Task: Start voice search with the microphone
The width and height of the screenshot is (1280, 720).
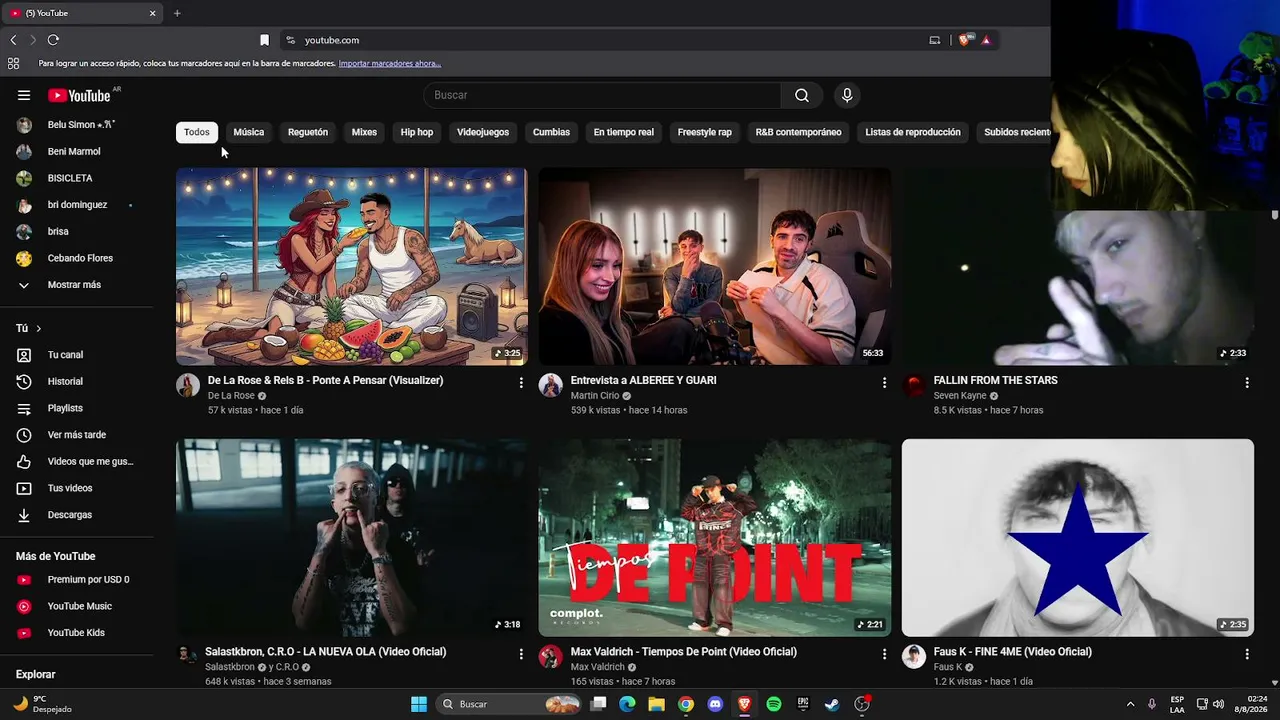Action: (847, 95)
